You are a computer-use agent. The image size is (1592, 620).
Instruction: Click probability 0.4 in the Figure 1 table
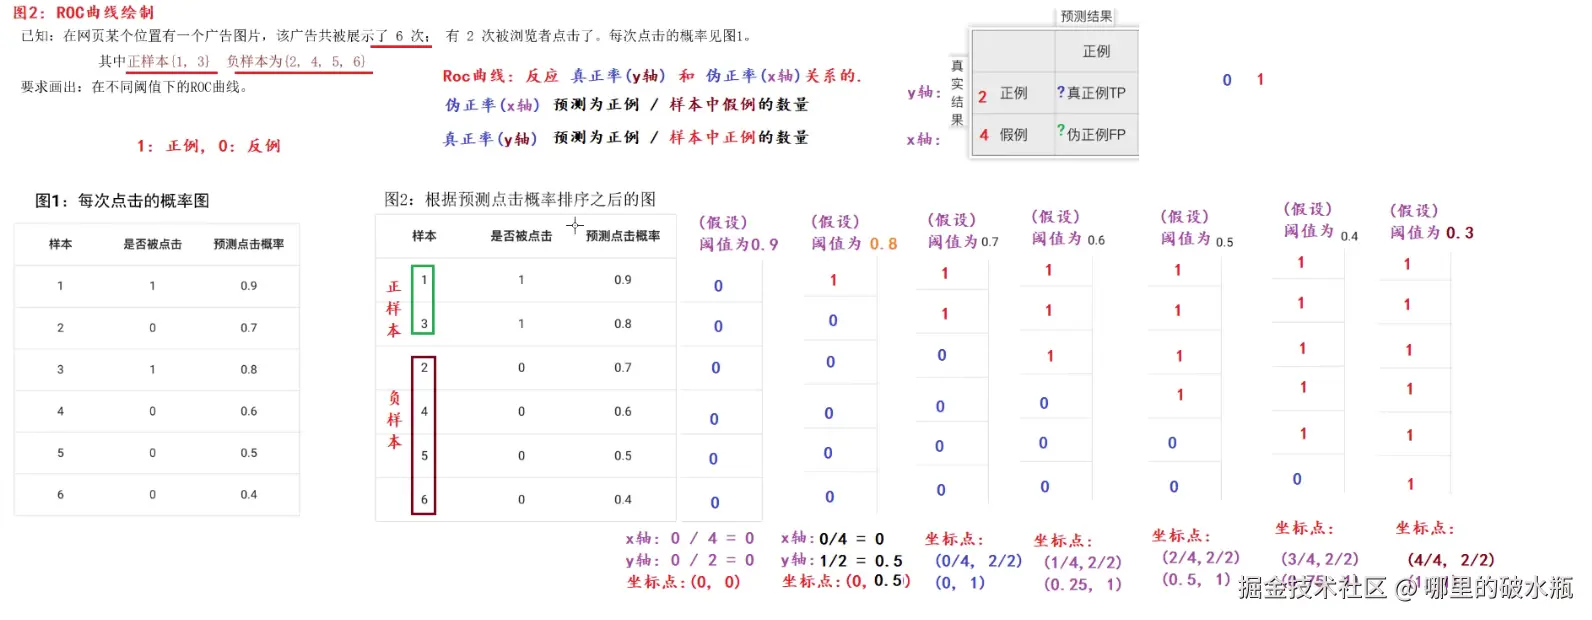click(x=248, y=495)
